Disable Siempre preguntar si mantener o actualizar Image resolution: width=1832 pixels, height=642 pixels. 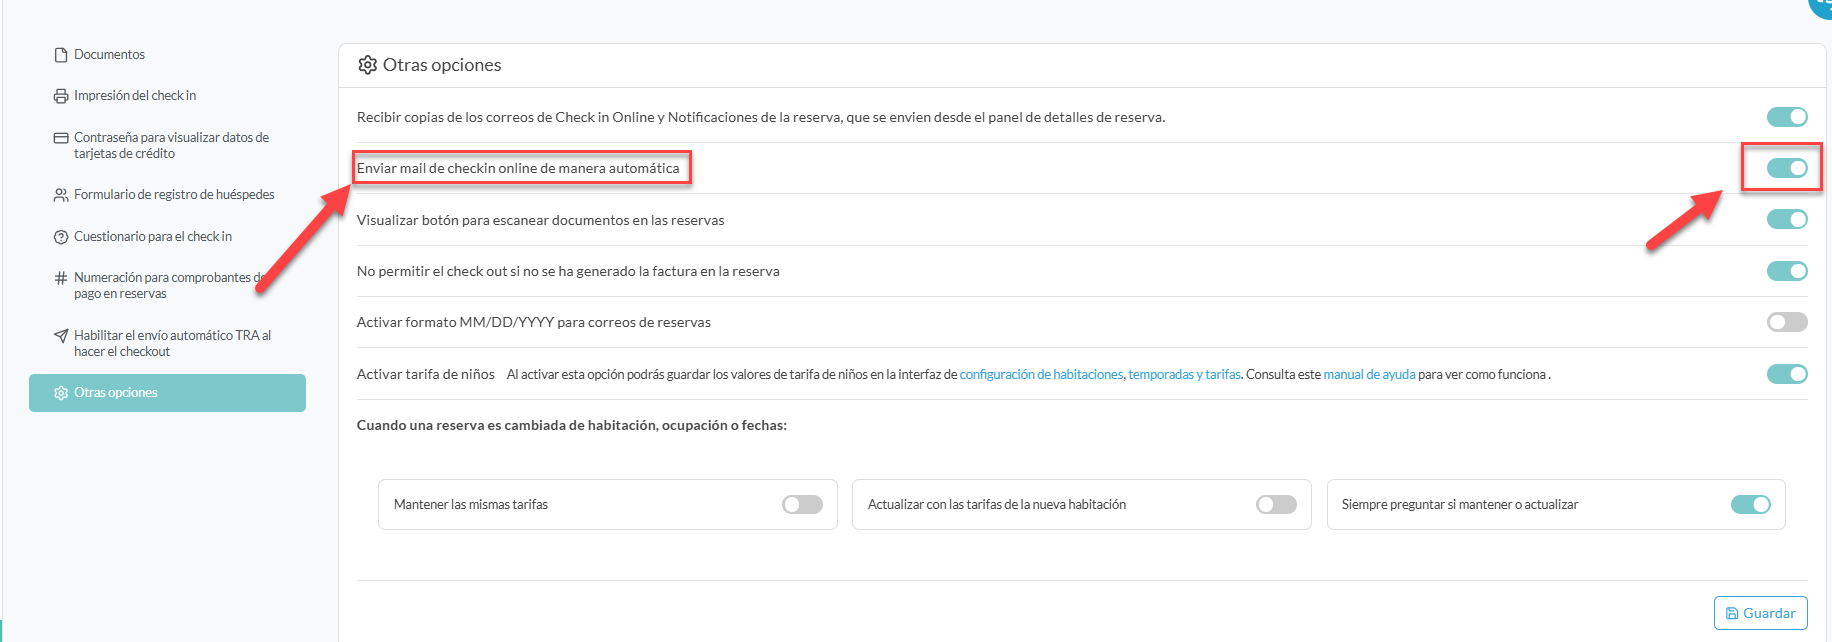1750,505
